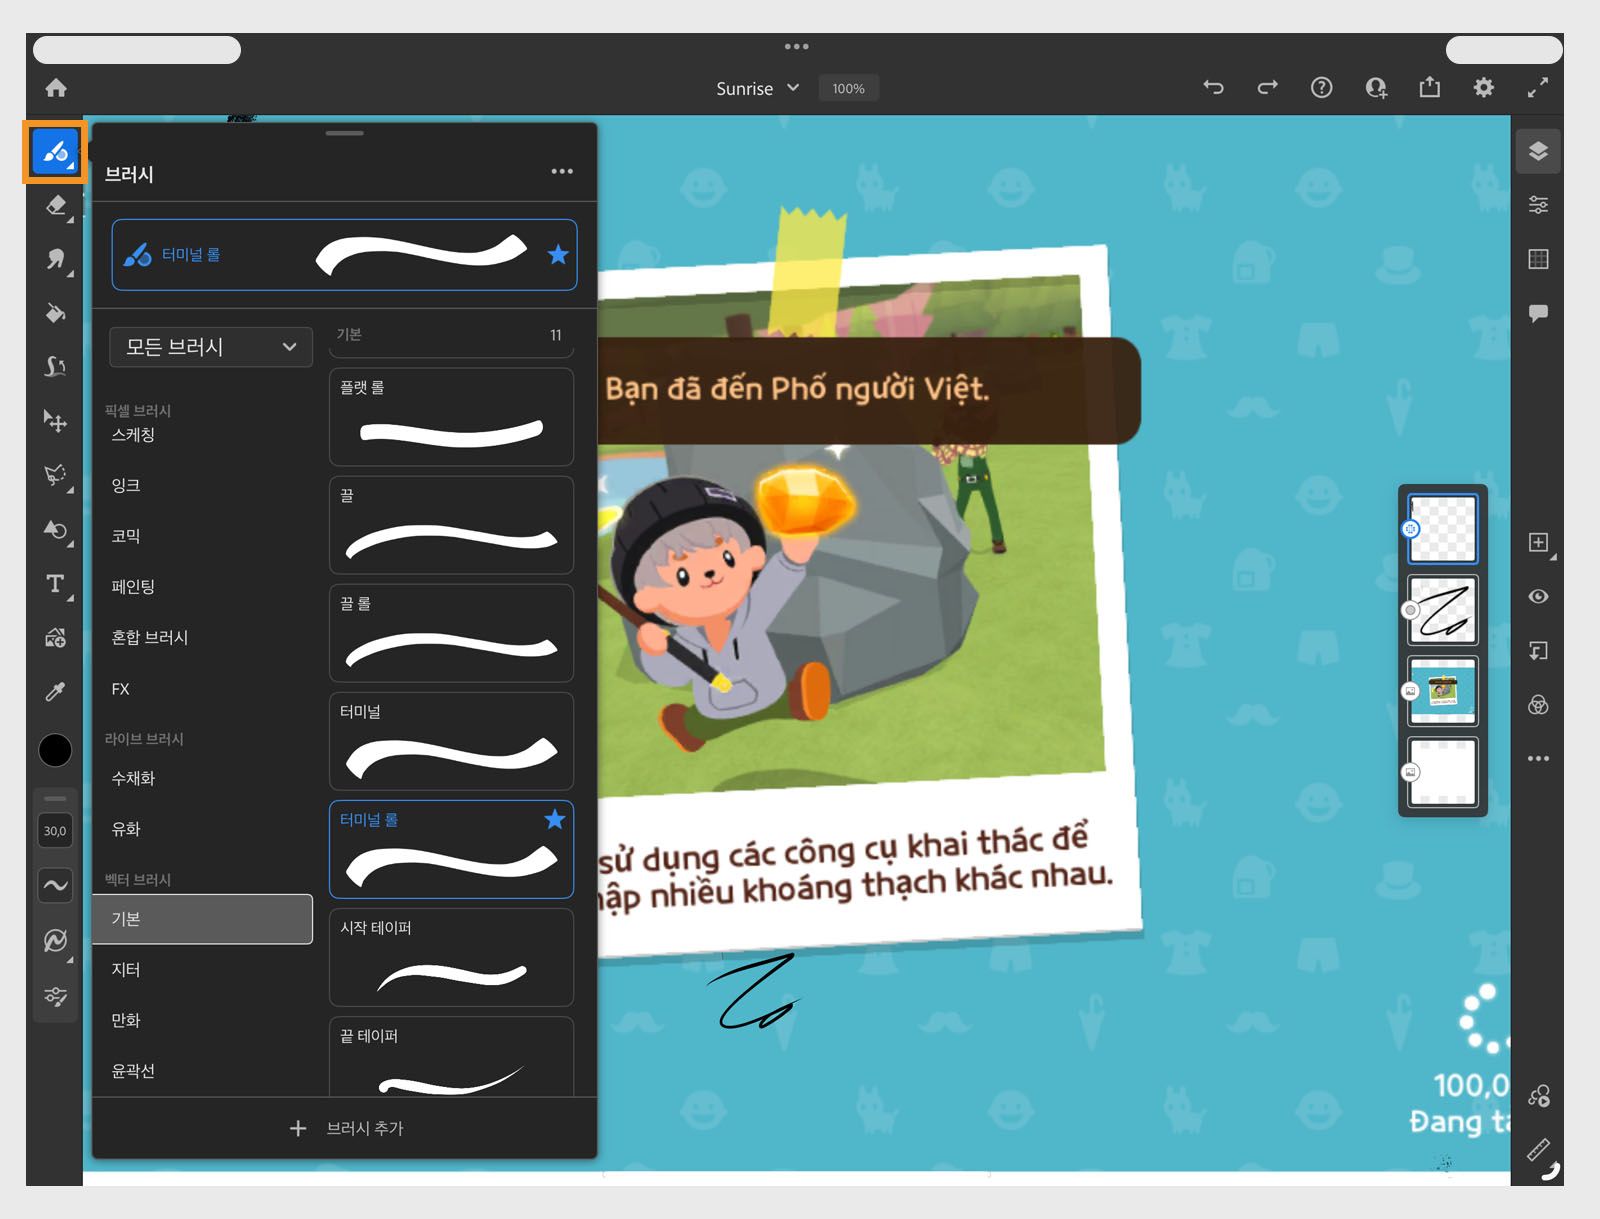
Task: Open the Sunrise document name dropdown
Action: point(757,88)
